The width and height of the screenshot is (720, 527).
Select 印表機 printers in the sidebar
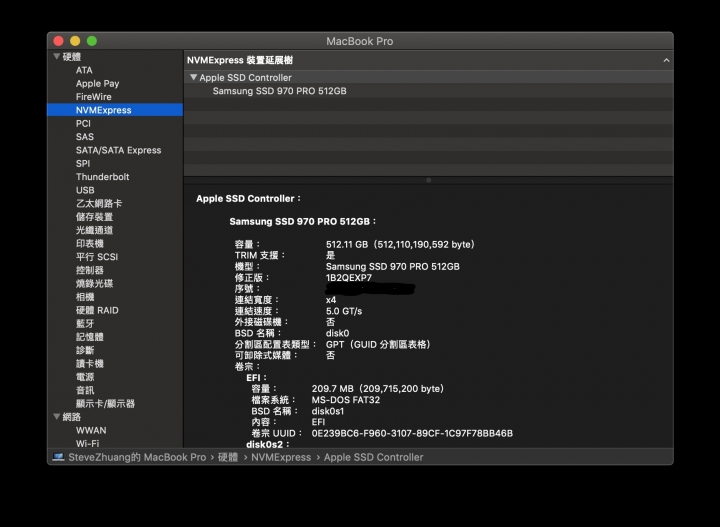(x=90, y=243)
